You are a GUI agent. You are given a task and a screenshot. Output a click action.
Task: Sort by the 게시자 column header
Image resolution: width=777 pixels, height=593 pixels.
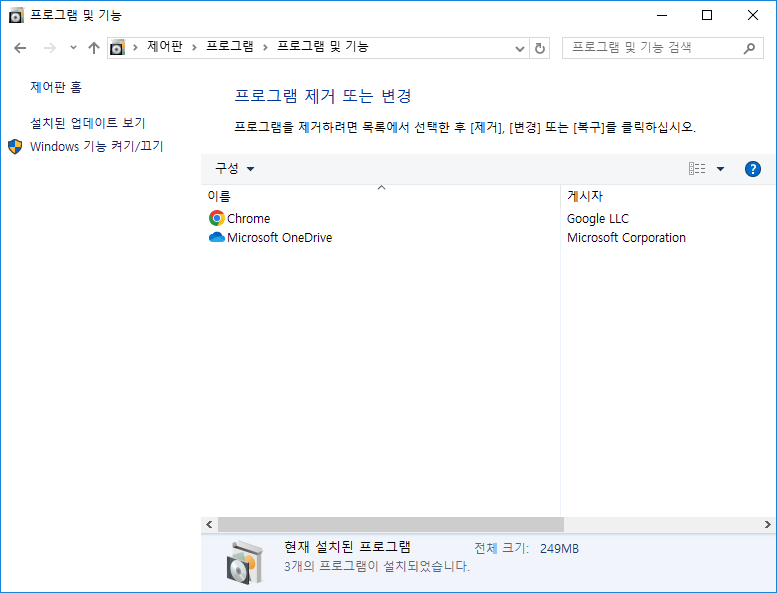[x=667, y=196]
